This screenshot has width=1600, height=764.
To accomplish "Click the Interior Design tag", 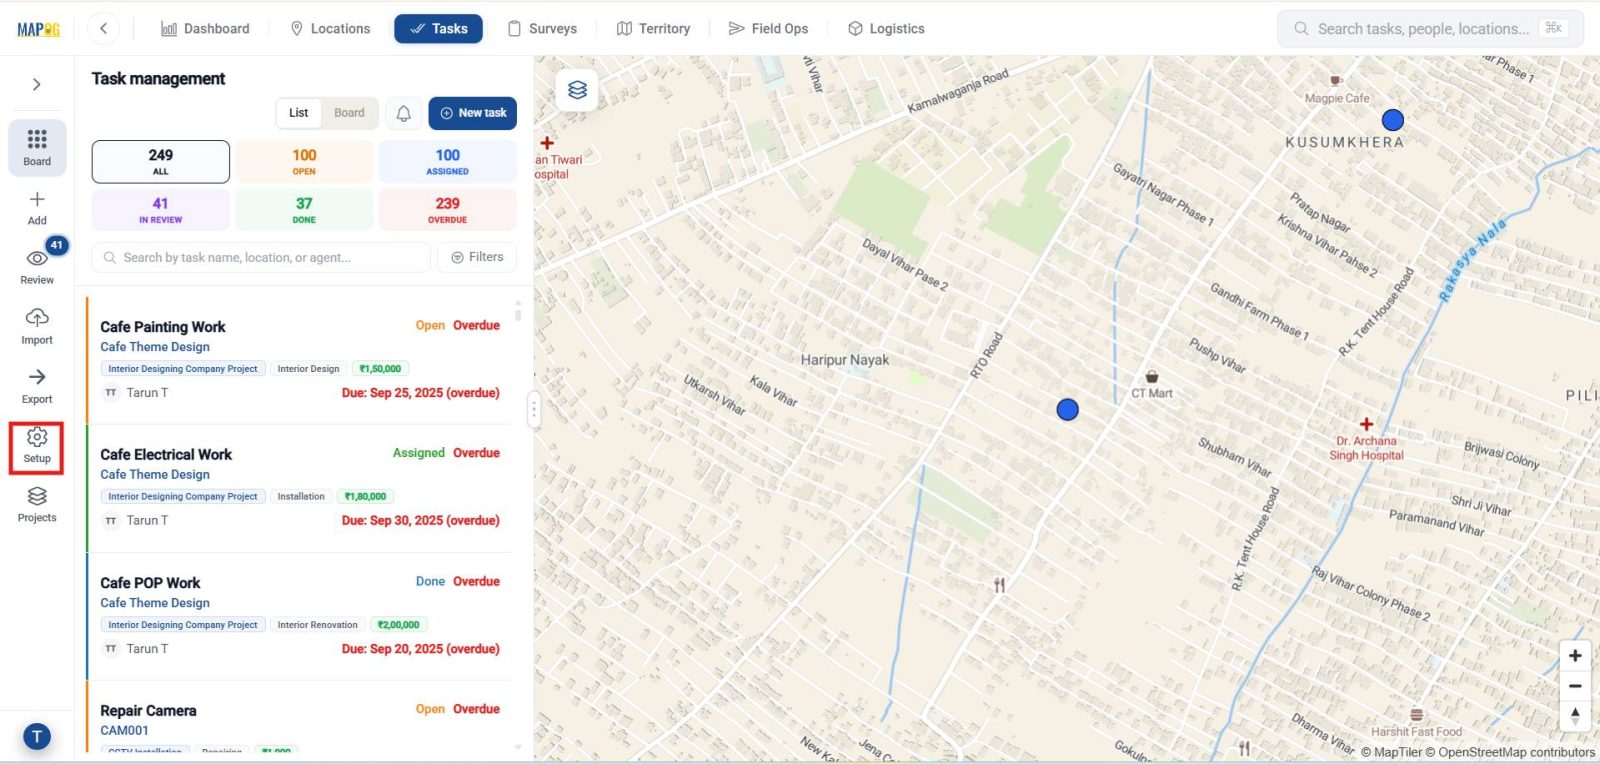I will (308, 369).
